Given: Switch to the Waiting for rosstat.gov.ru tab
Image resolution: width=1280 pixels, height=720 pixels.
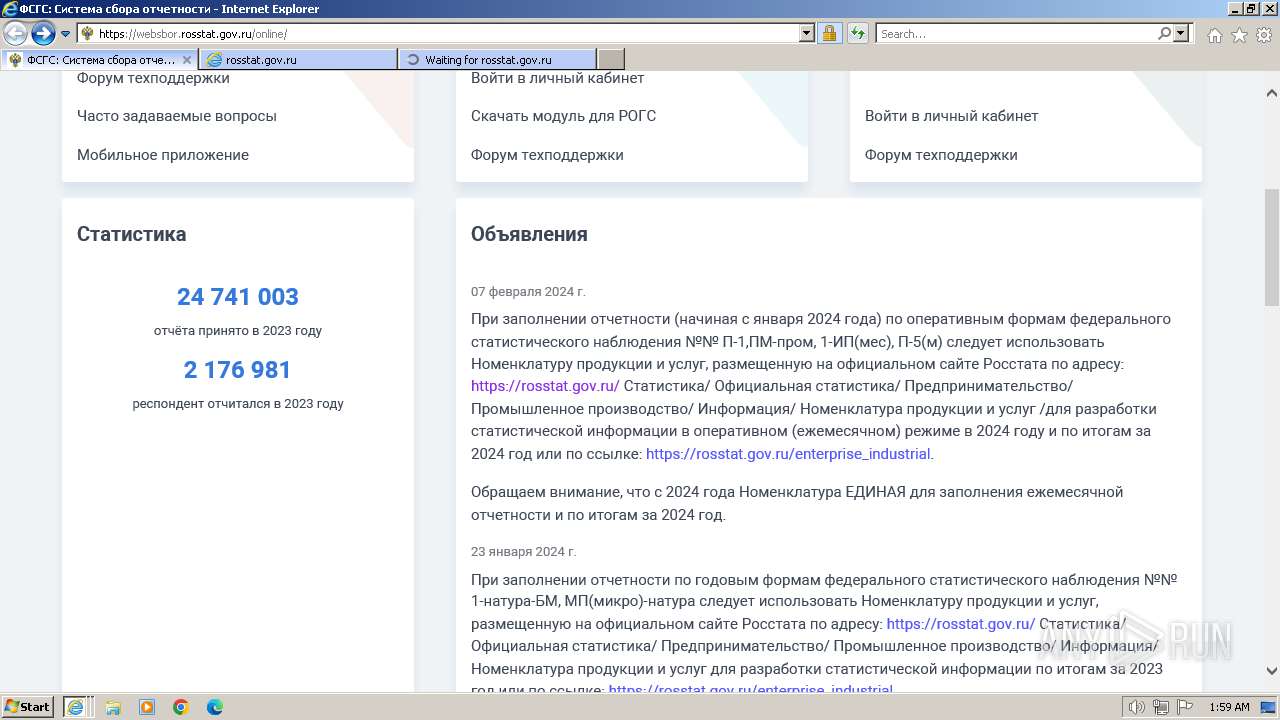Looking at the screenshot, I should pos(497,60).
